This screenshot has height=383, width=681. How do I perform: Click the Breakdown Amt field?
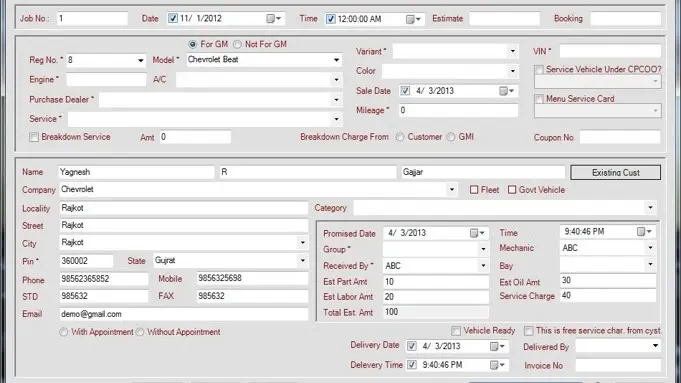click(195, 137)
